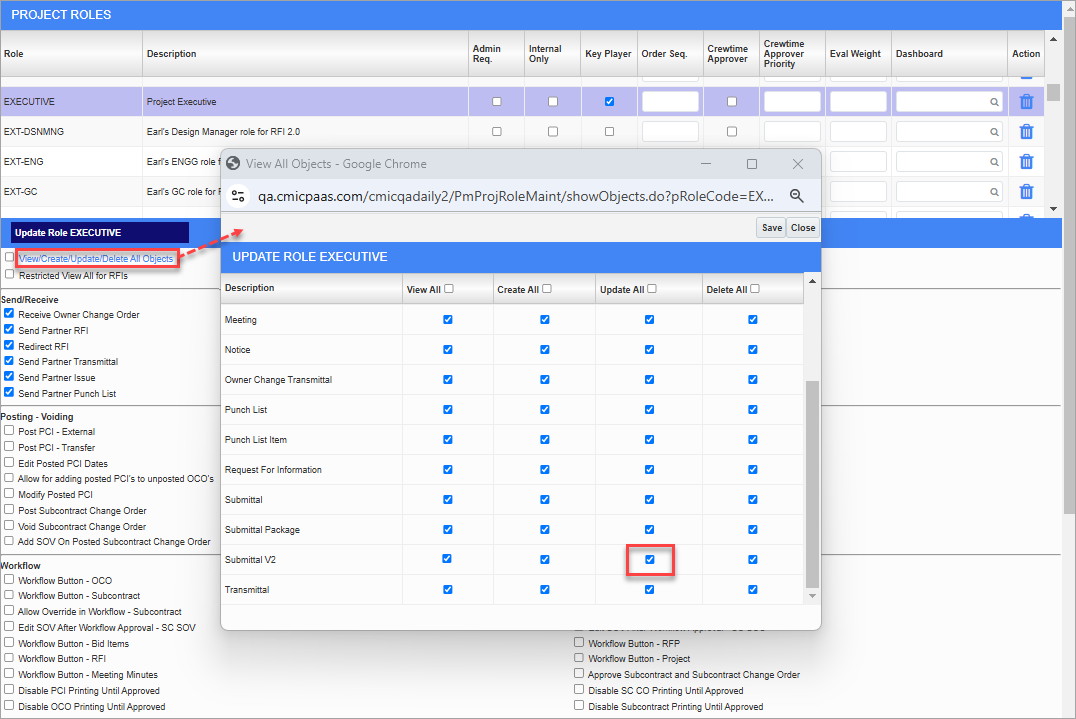This screenshot has width=1076, height=719.
Task: Select the EXT-DSNMNG role row
Action: tap(522, 132)
